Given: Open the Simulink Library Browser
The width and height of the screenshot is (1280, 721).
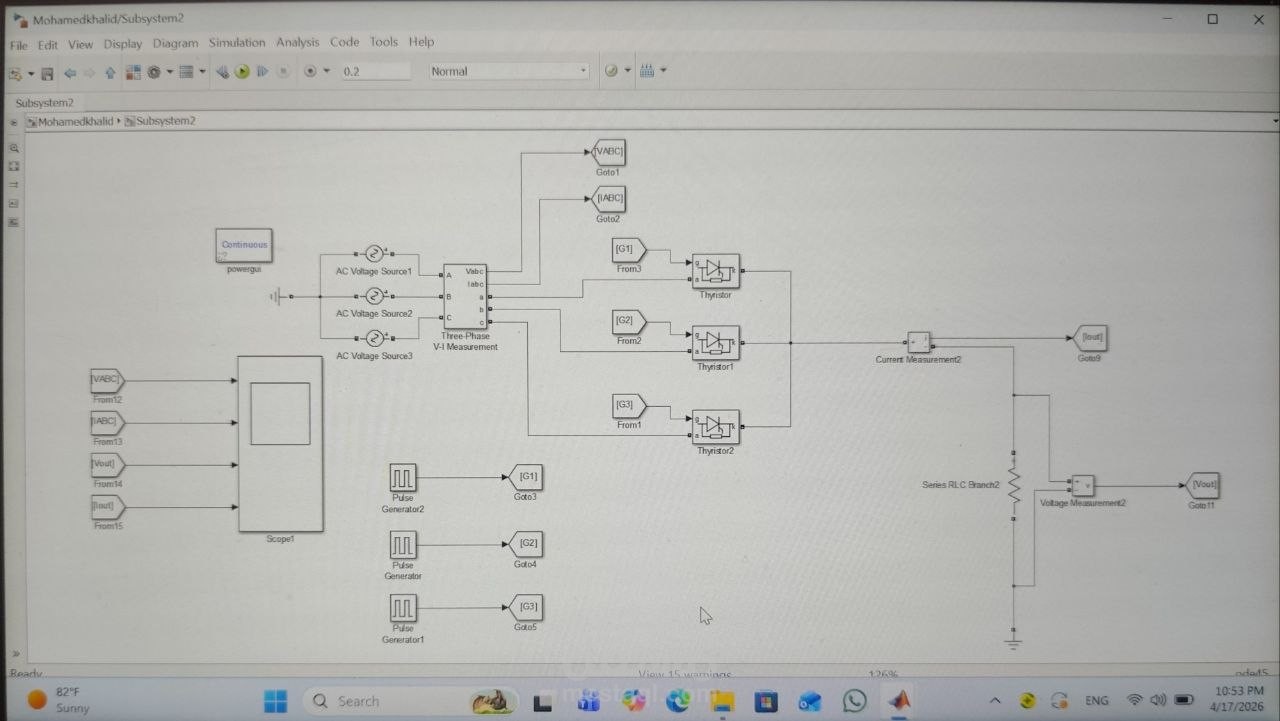Looking at the screenshot, I should click(134, 72).
